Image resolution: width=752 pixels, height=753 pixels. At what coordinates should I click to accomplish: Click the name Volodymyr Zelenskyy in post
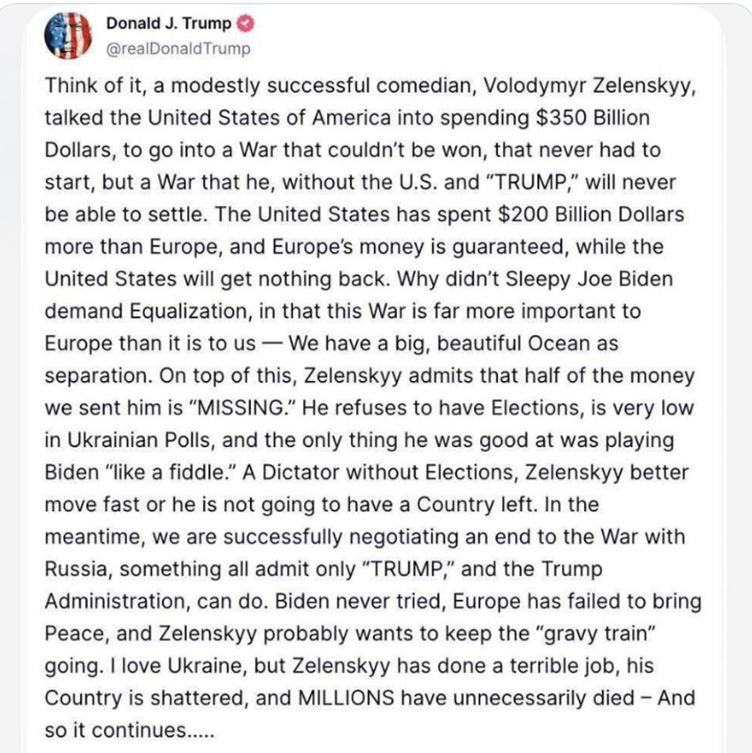pos(589,85)
